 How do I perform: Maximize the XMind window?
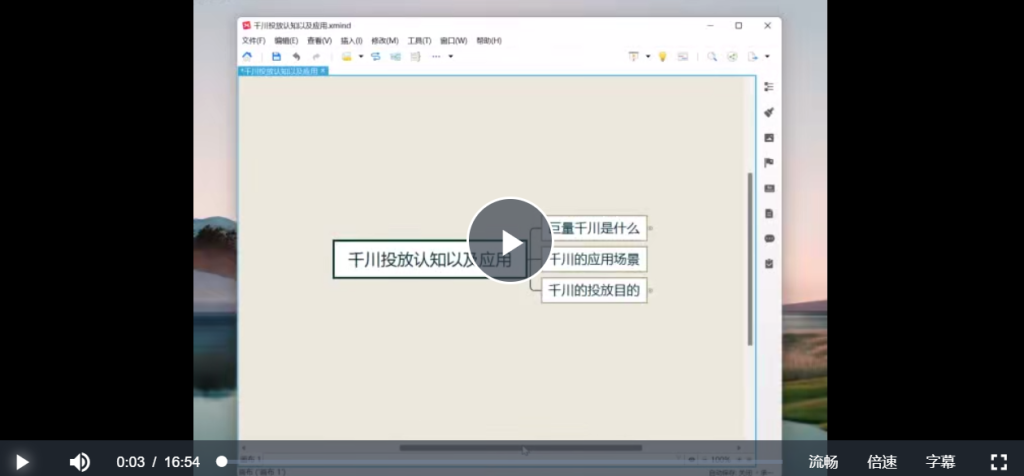tap(739, 25)
